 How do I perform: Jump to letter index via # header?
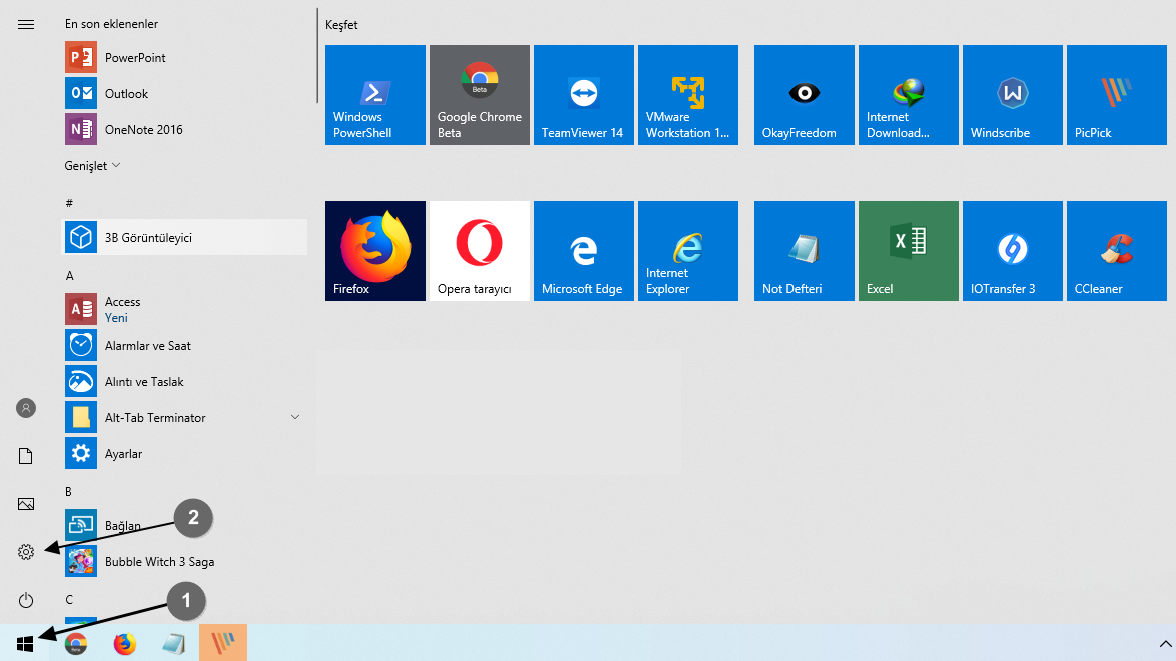(69, 203)
